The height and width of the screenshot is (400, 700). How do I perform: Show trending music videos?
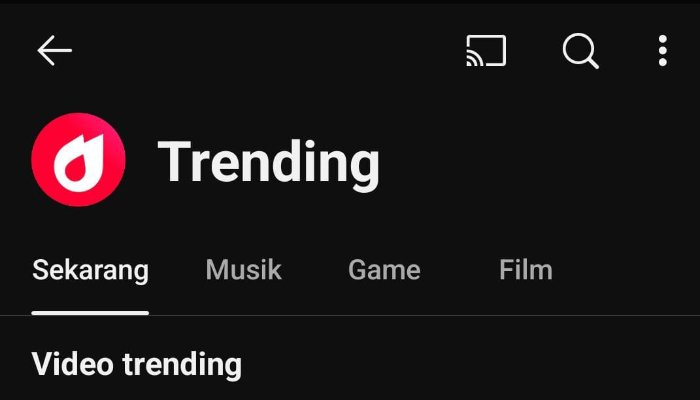(x=243, y=269)
